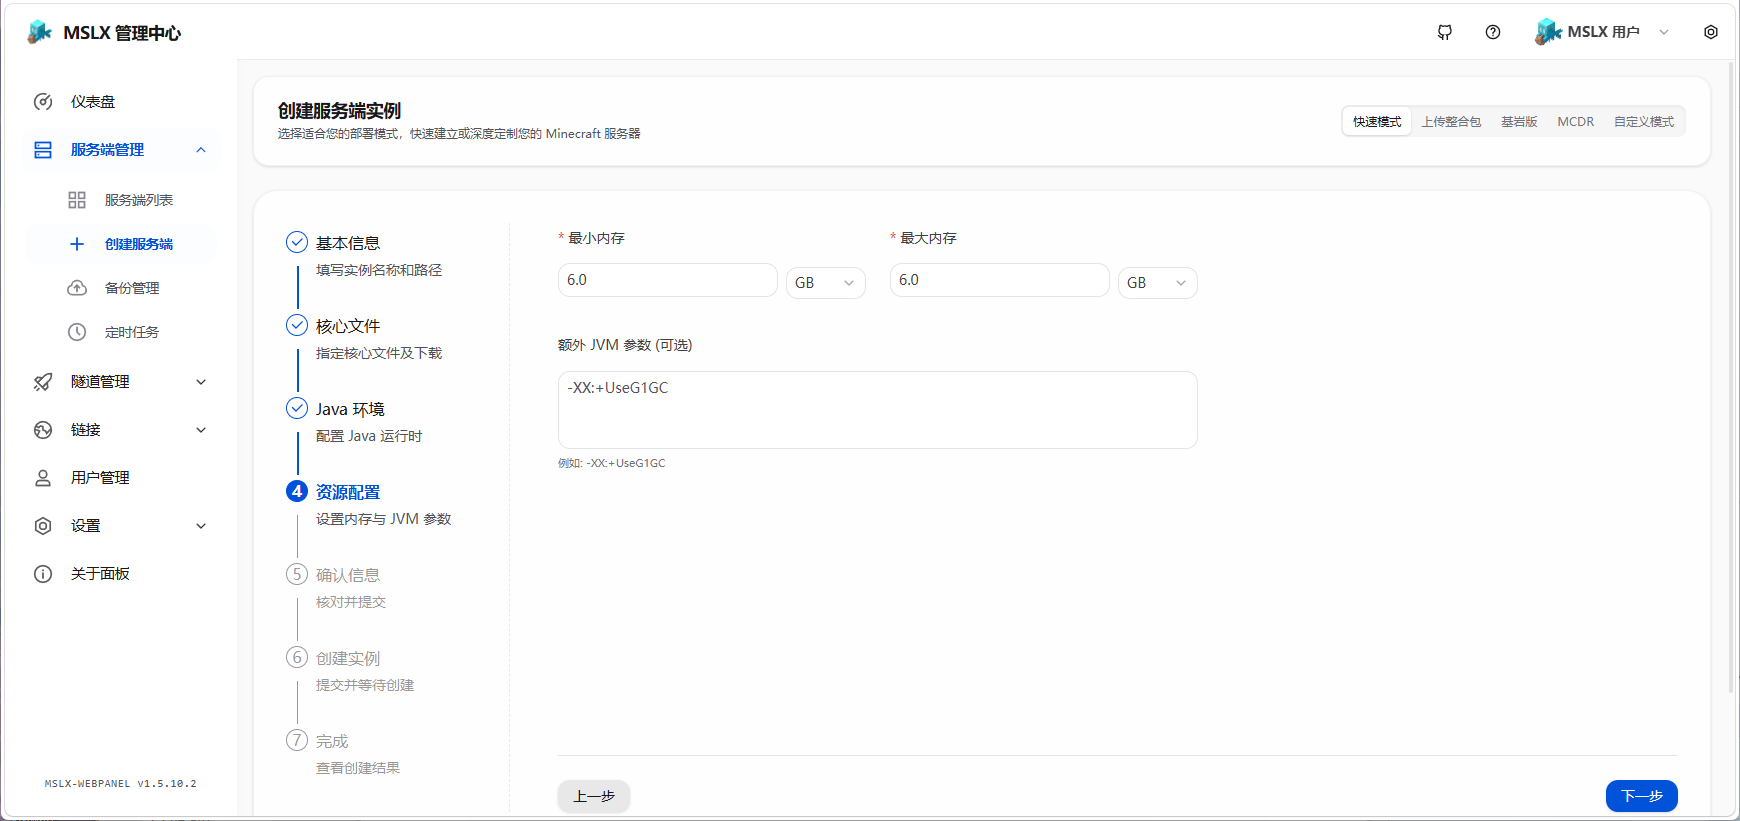Click the 创建服务端 plus icon
The image size is (1740, 821).
(77, 244)
